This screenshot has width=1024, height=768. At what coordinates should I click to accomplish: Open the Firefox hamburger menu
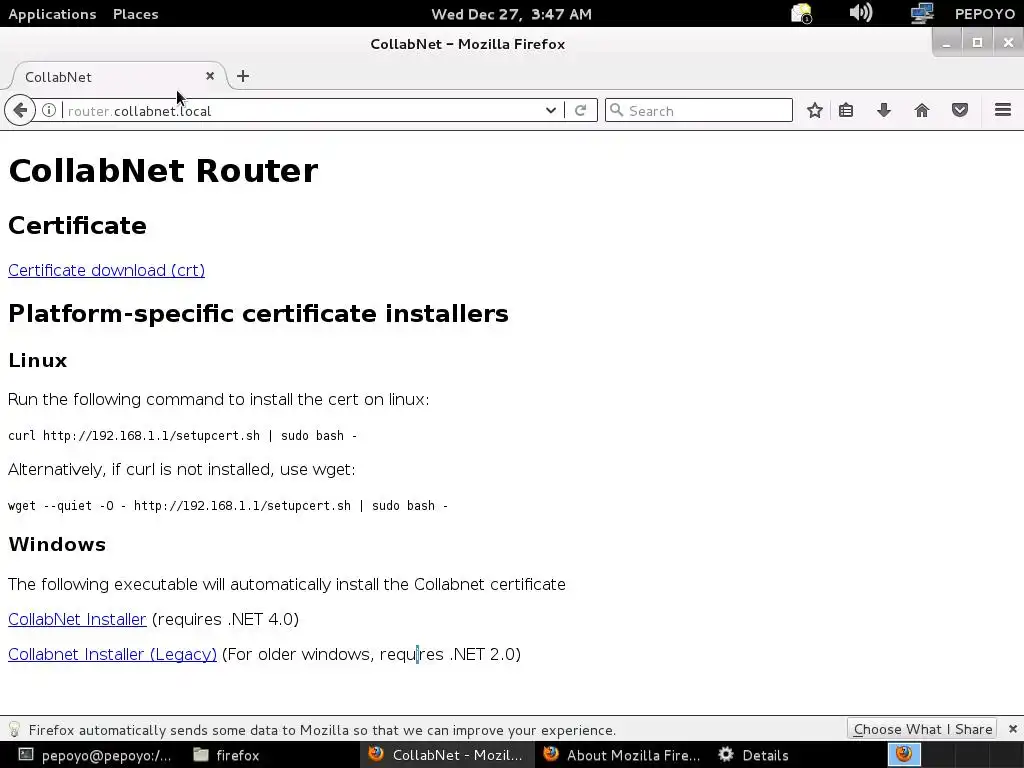pos(1003,110)
